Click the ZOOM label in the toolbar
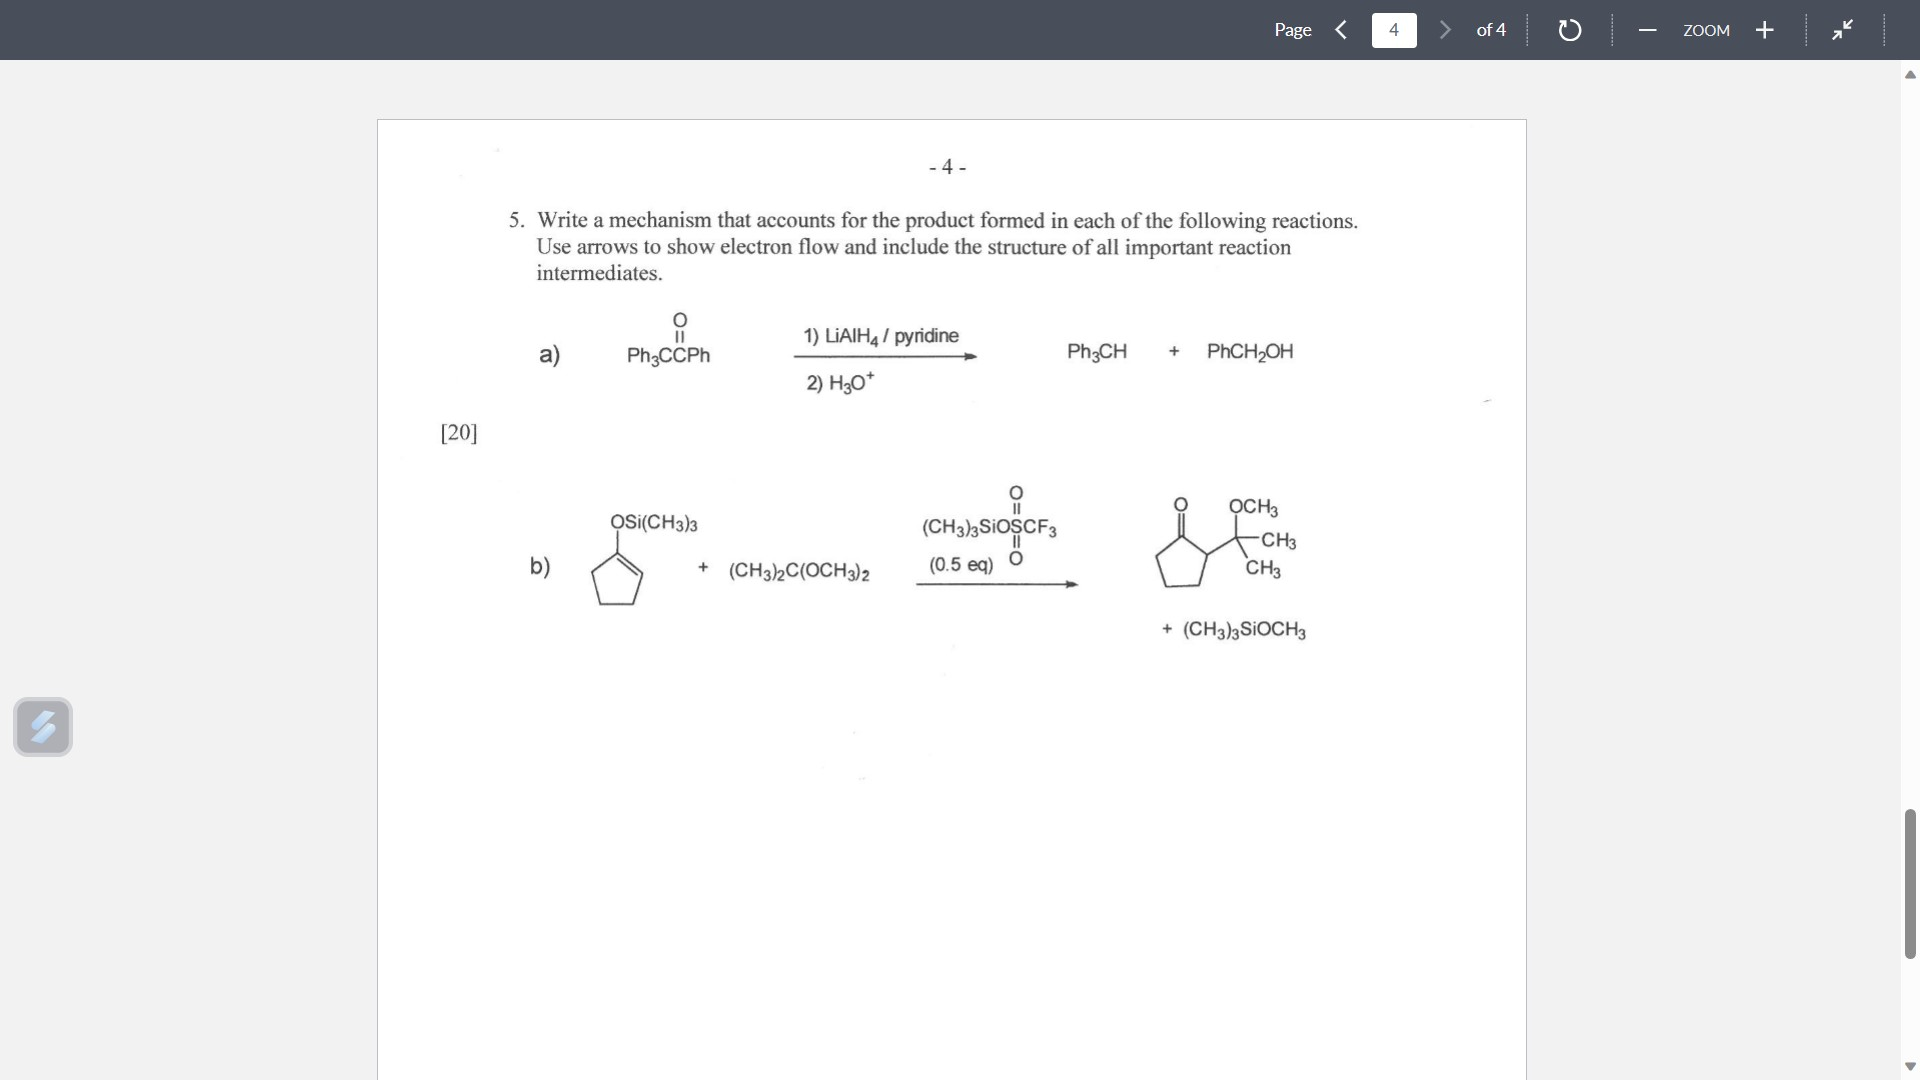Screen dimensions: 1920x1080 [1707, 30]
